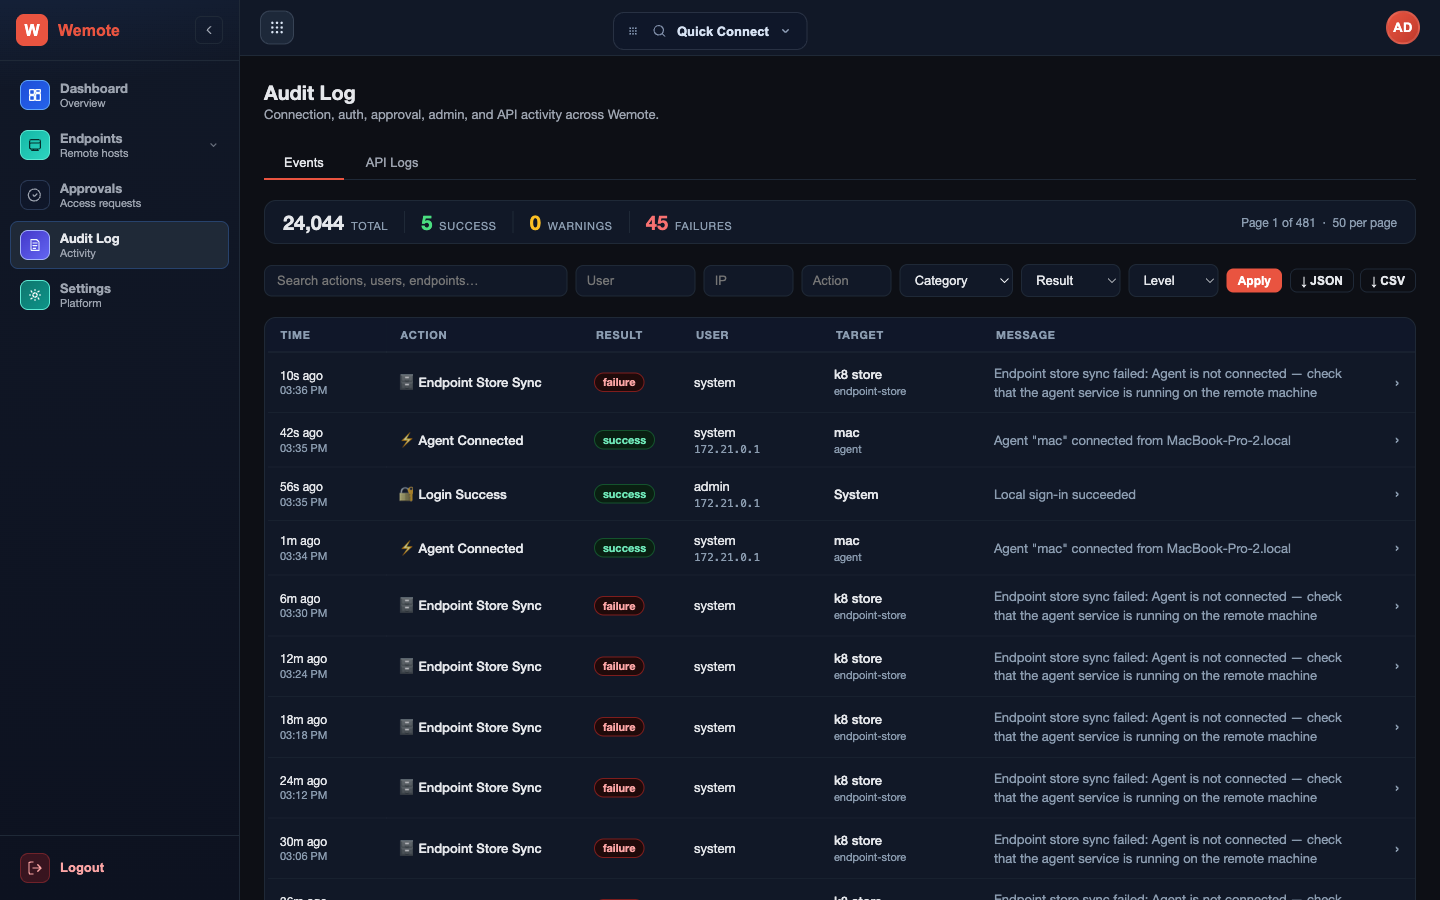1440x900 pixels.
Task: Focus the User filter field
Action: pyautogui.click(x=635, y=281)
